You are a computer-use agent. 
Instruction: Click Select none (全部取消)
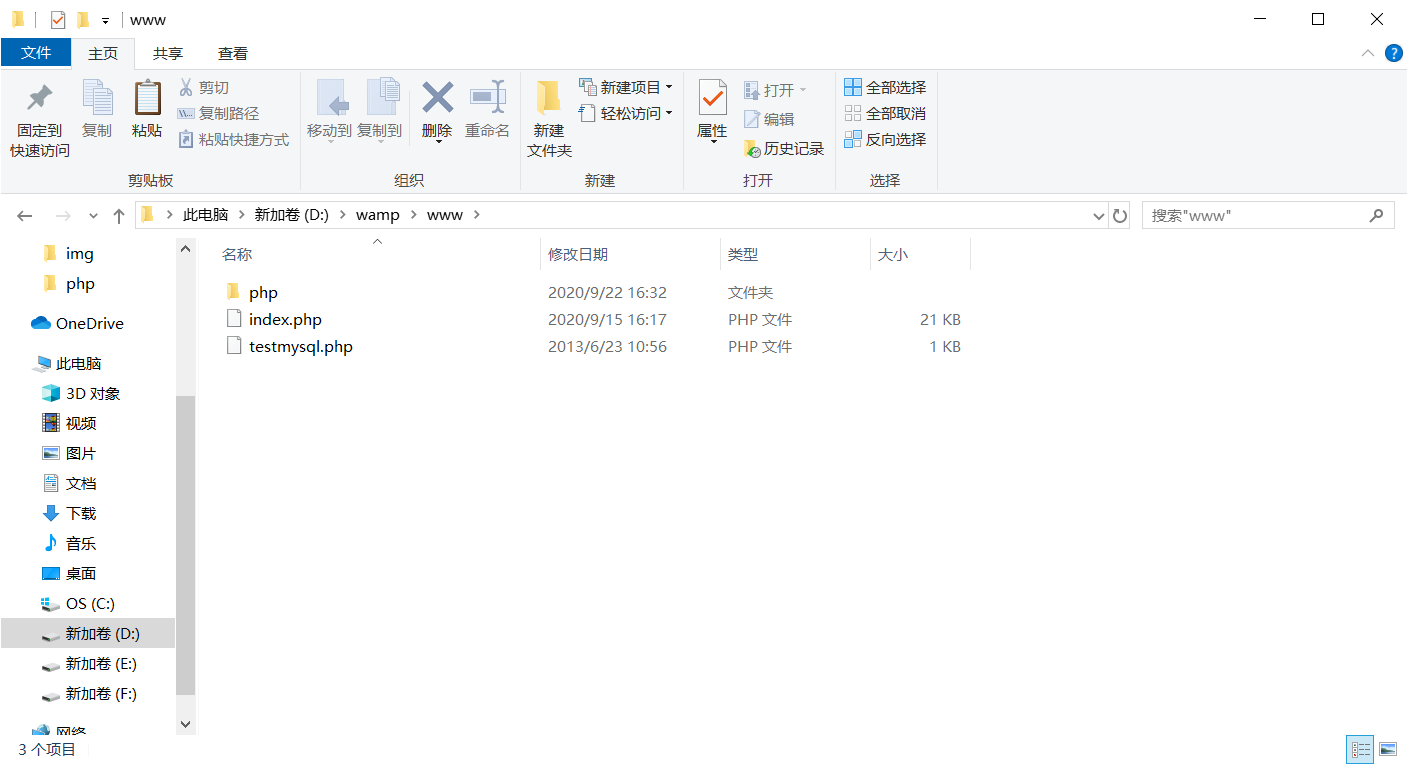click(x=885, y=114)
